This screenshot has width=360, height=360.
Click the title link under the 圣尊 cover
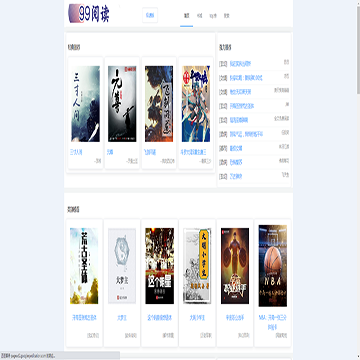click(84, 318)
